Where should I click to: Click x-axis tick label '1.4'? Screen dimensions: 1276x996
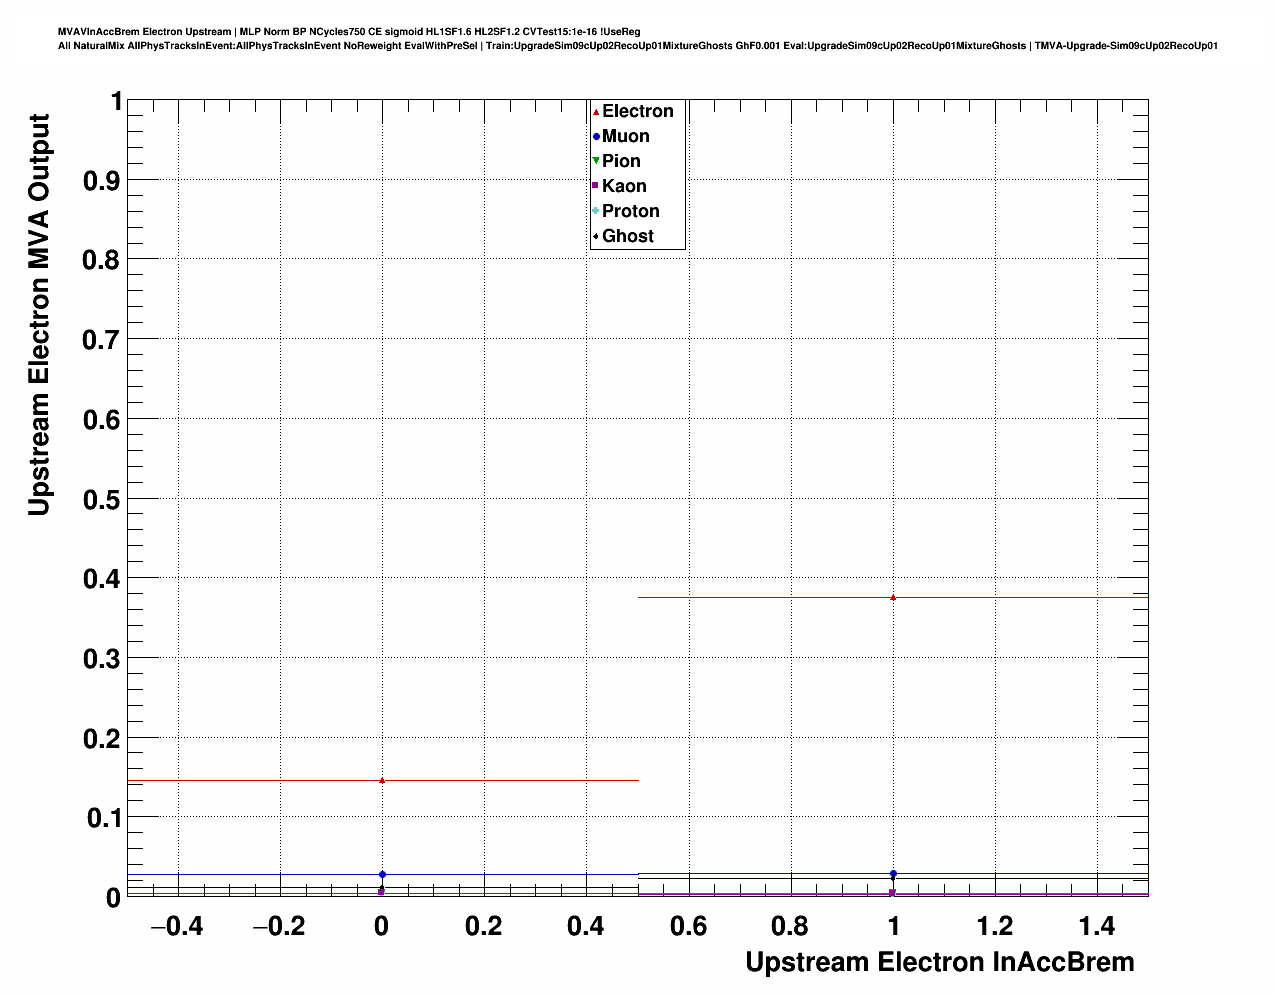coord(1097,927)
